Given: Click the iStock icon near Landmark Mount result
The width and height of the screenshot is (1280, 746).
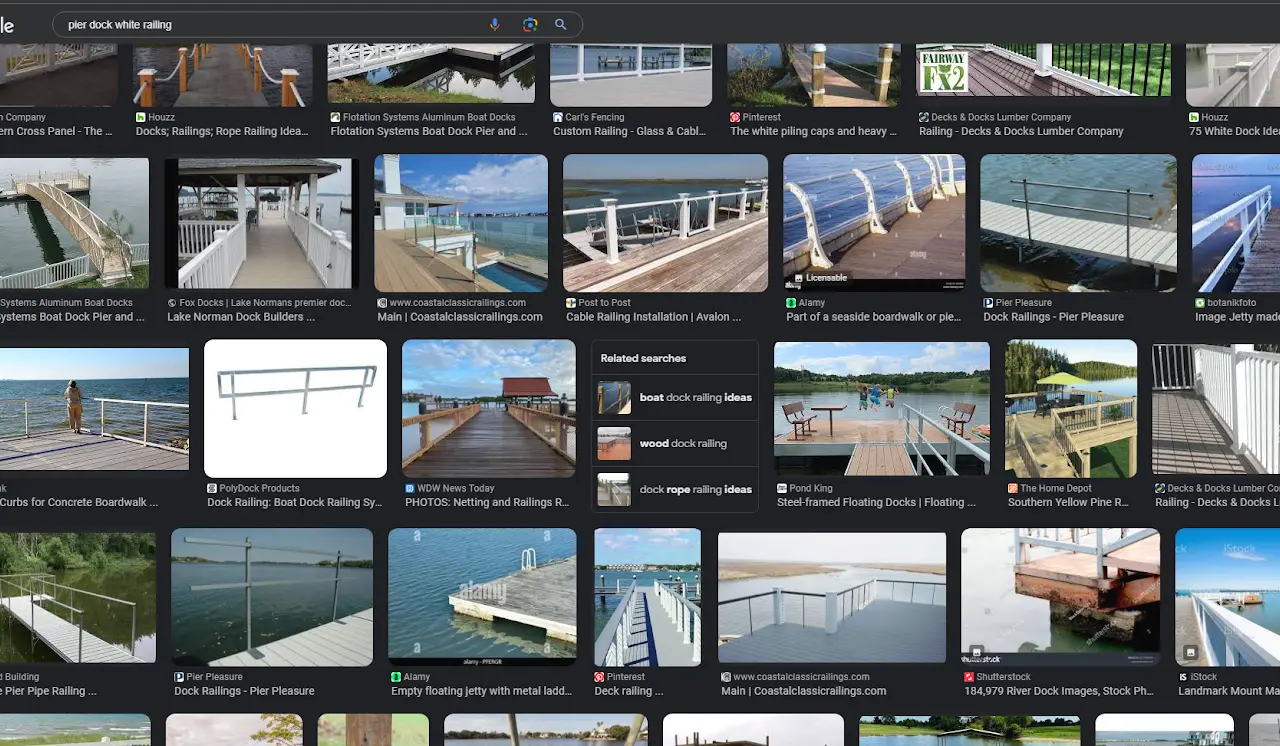Looking at the screenshot, I should point(1183,676).
